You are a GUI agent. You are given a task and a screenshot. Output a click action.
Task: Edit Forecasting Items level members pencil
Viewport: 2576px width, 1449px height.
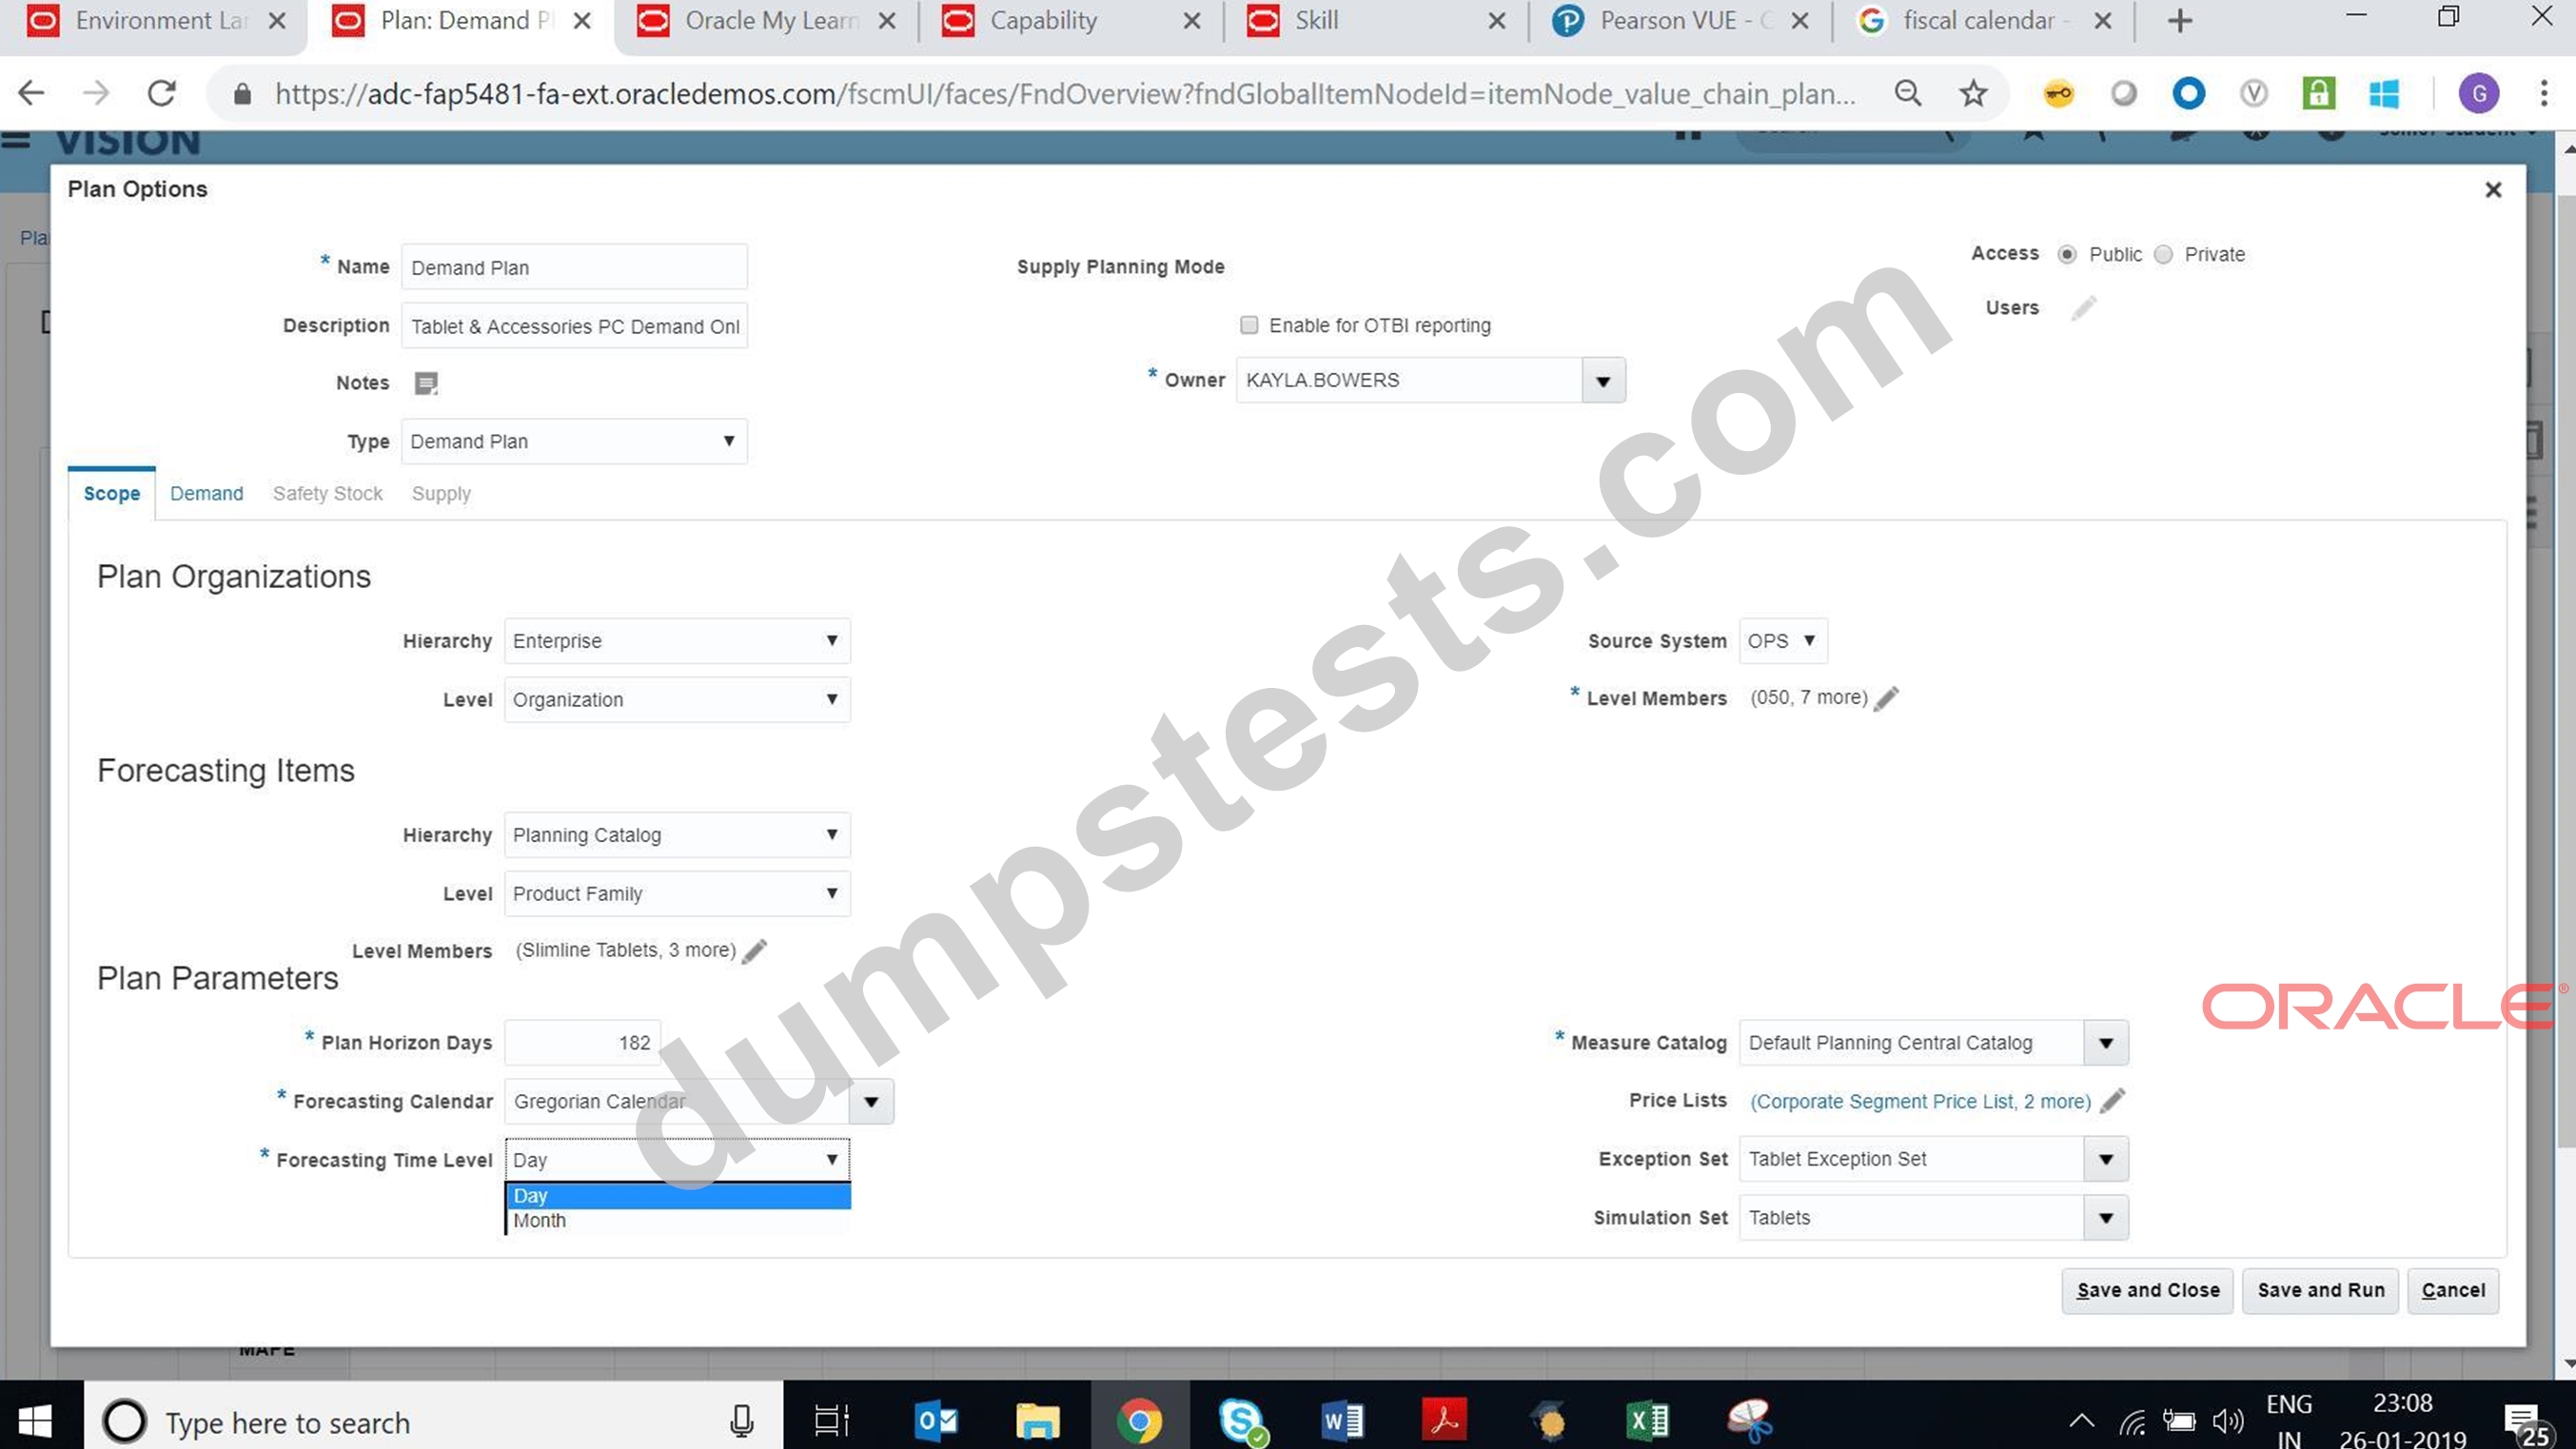755,950
